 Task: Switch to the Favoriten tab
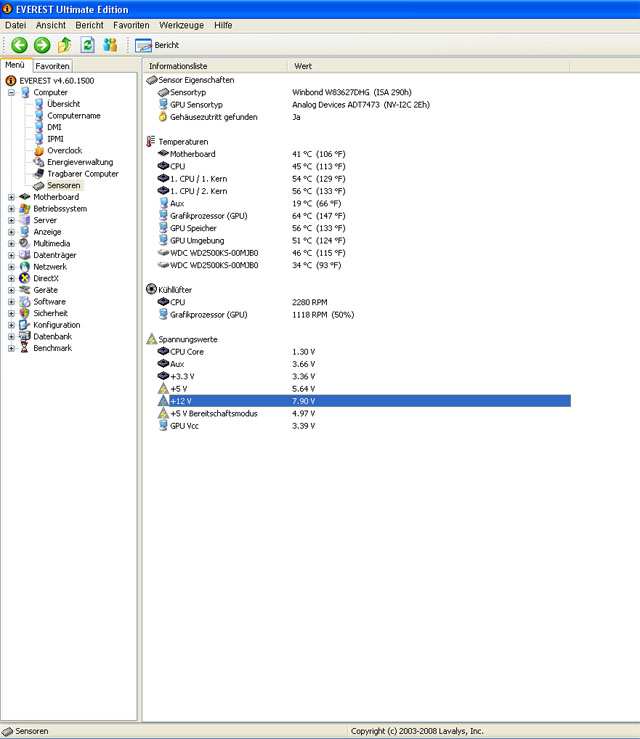(x=52, y=66)
